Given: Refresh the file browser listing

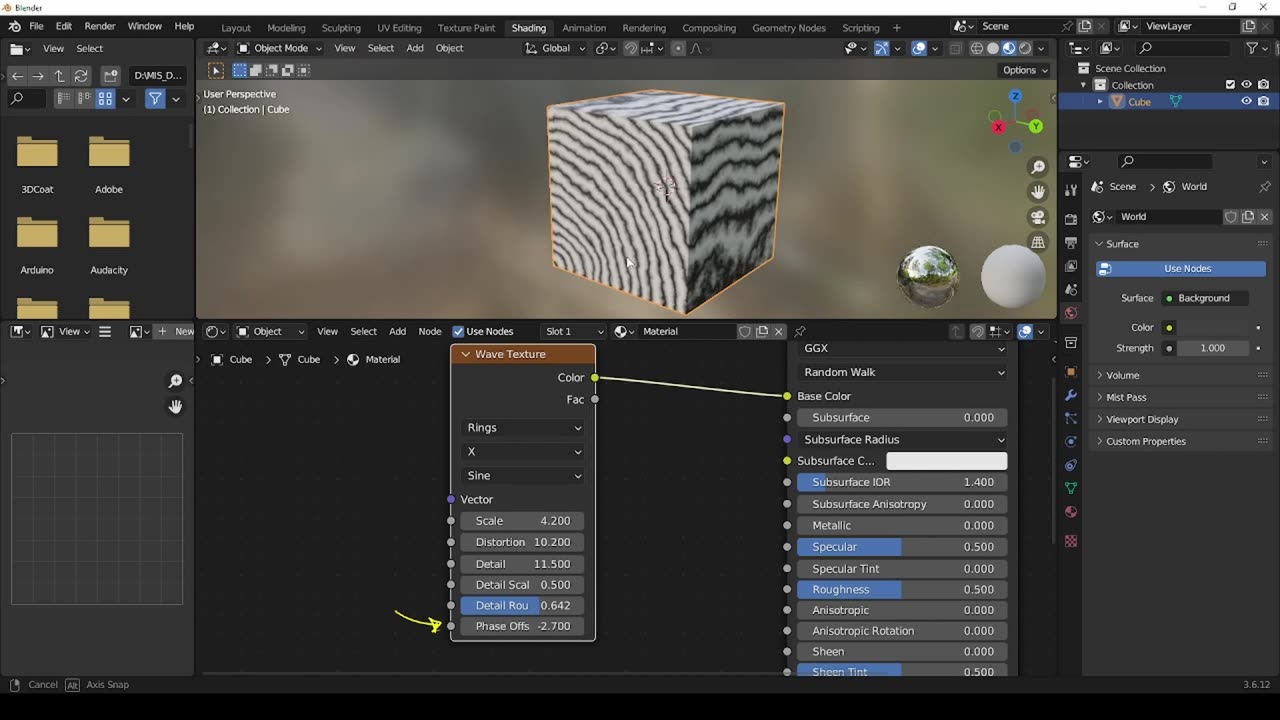Looking at the screenshot, I should pos(81,75).
